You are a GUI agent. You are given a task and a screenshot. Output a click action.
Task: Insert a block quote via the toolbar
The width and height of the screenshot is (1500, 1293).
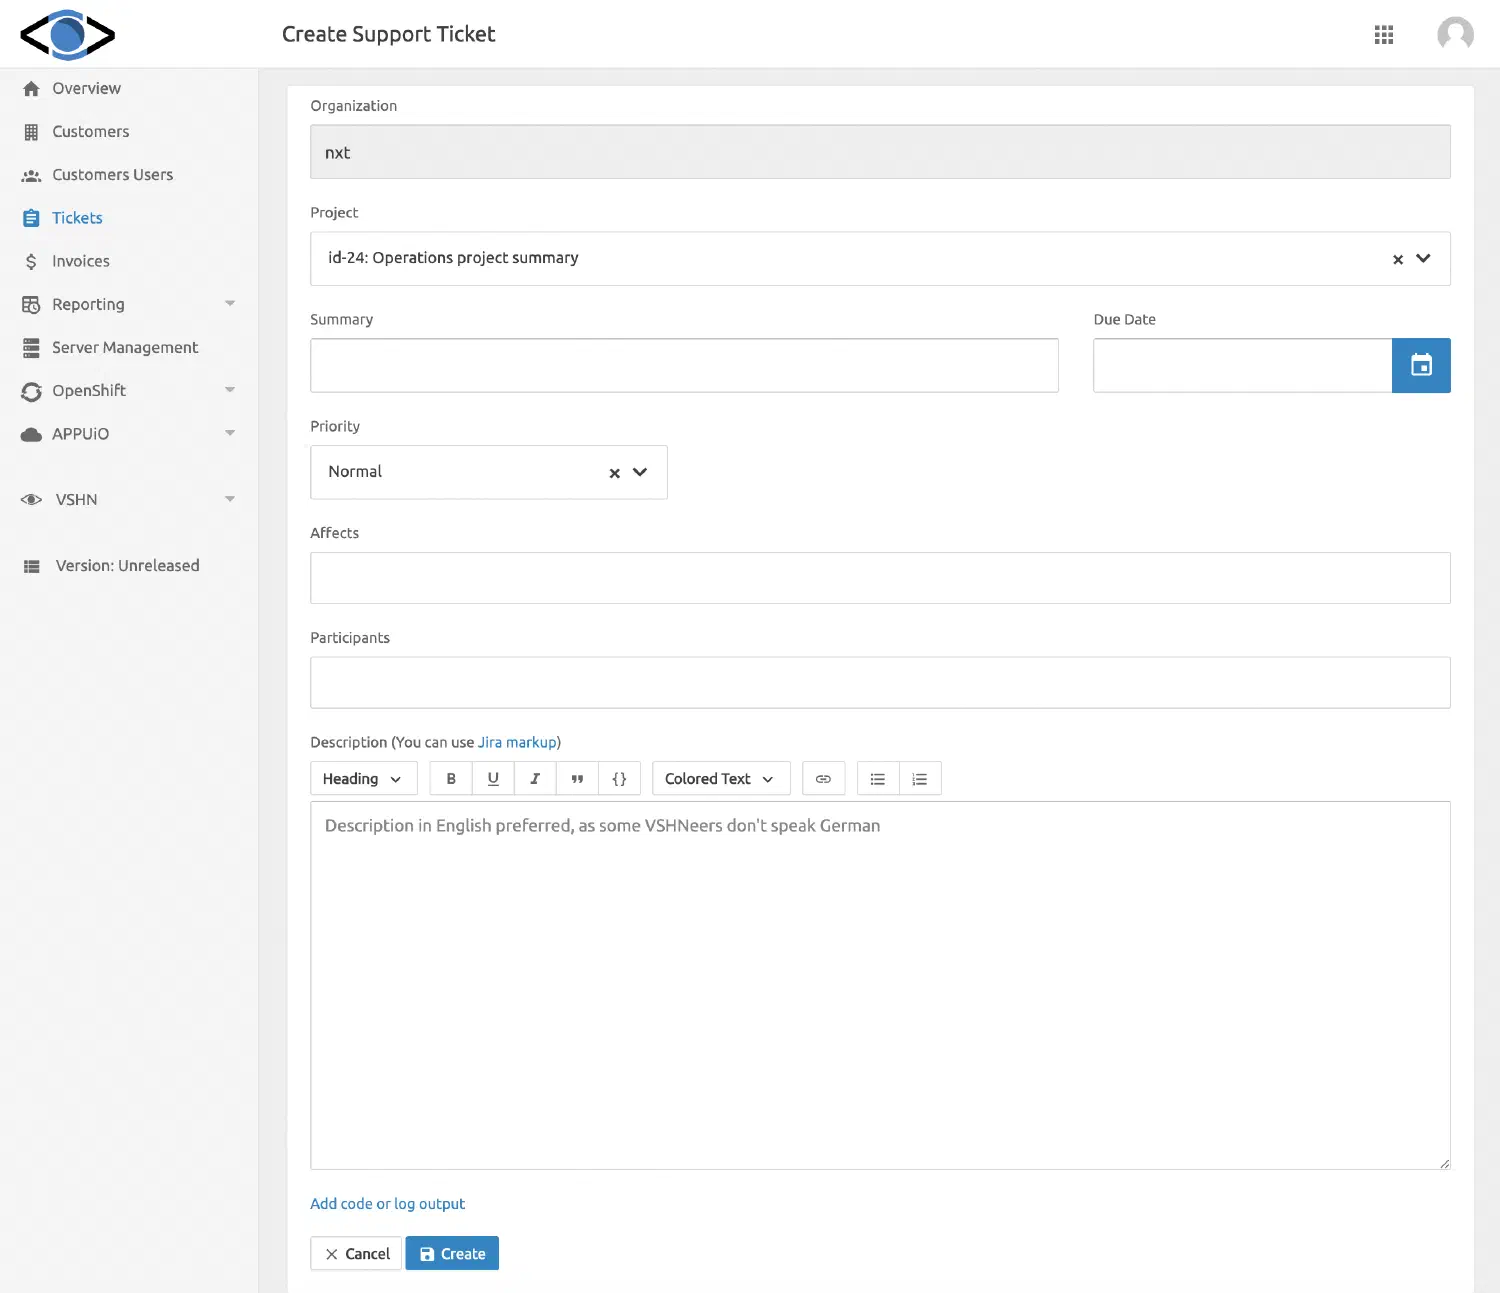tap(577, 779)
